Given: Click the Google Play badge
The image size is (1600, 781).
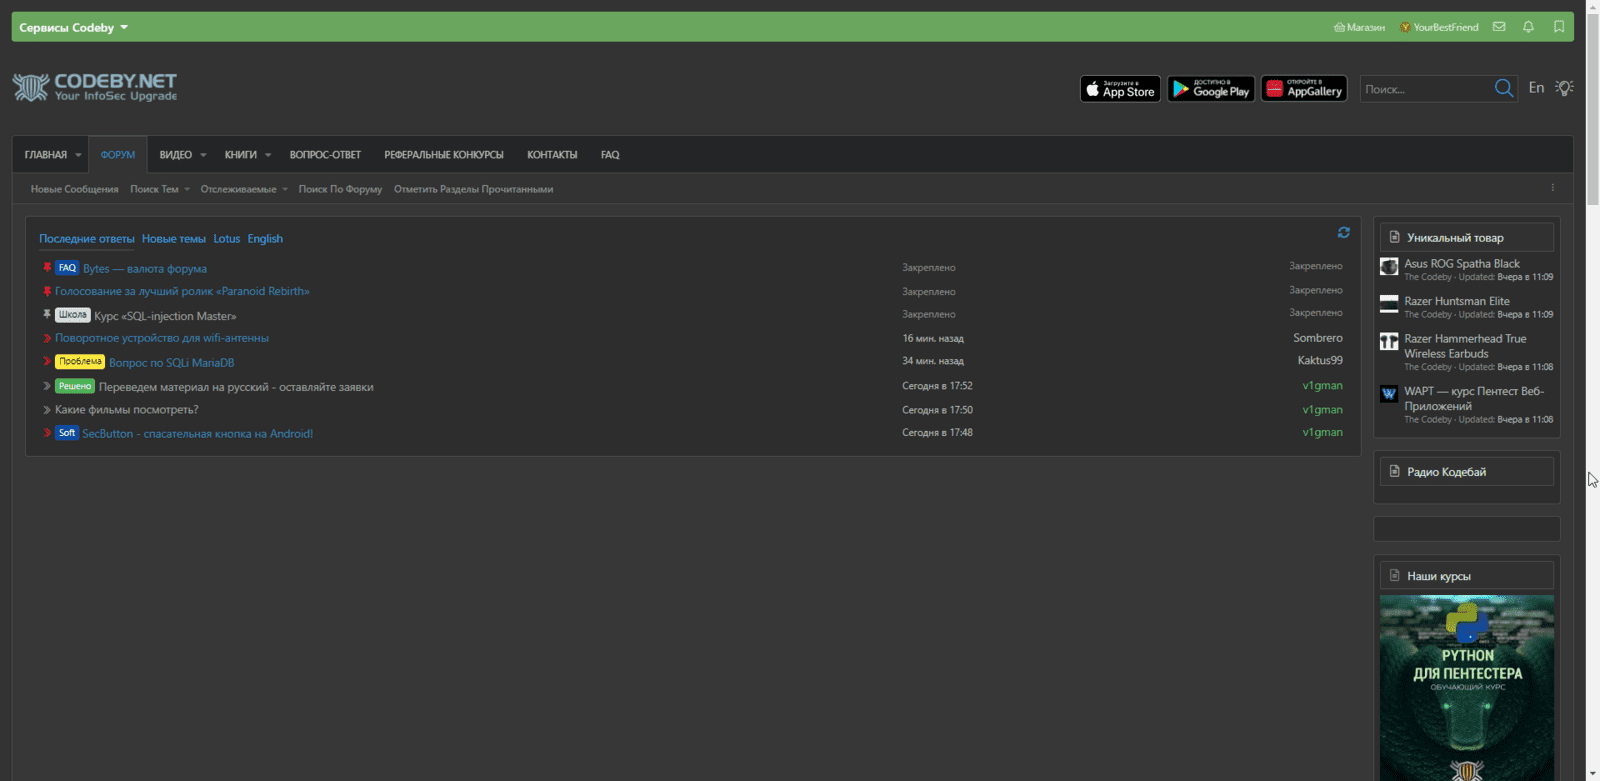Looking at the screenshot, I should coord(1210,89).
